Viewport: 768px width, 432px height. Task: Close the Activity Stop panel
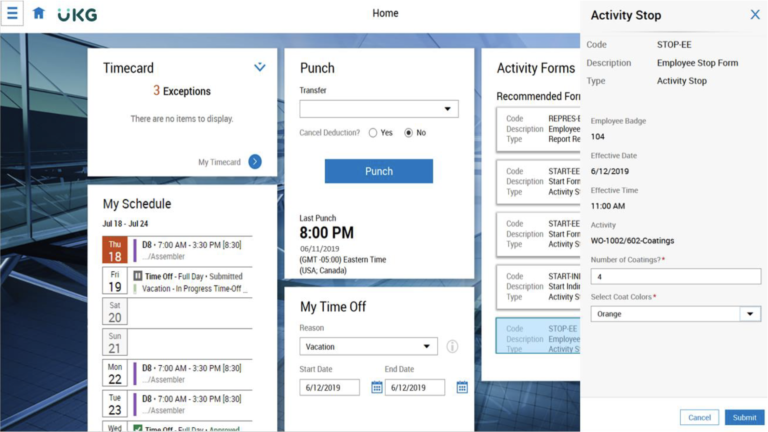tap(755, 15)
